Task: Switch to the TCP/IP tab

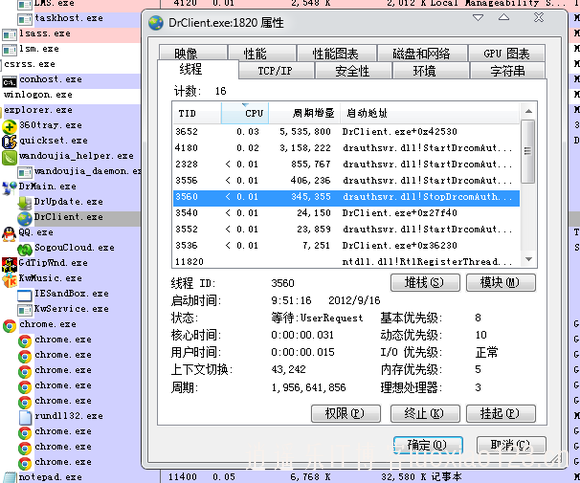Action: pyautogui.click(x=276, y=70)
